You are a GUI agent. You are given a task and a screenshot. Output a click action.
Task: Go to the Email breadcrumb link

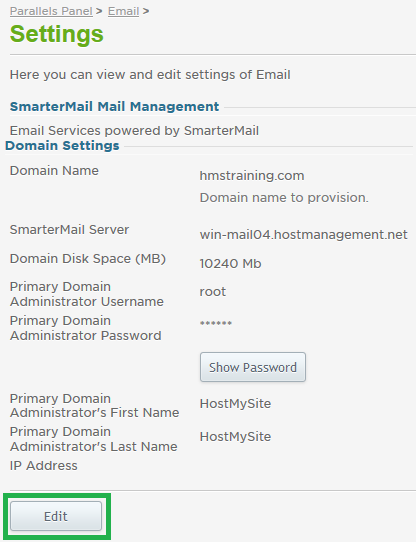(x=123, y=11)
